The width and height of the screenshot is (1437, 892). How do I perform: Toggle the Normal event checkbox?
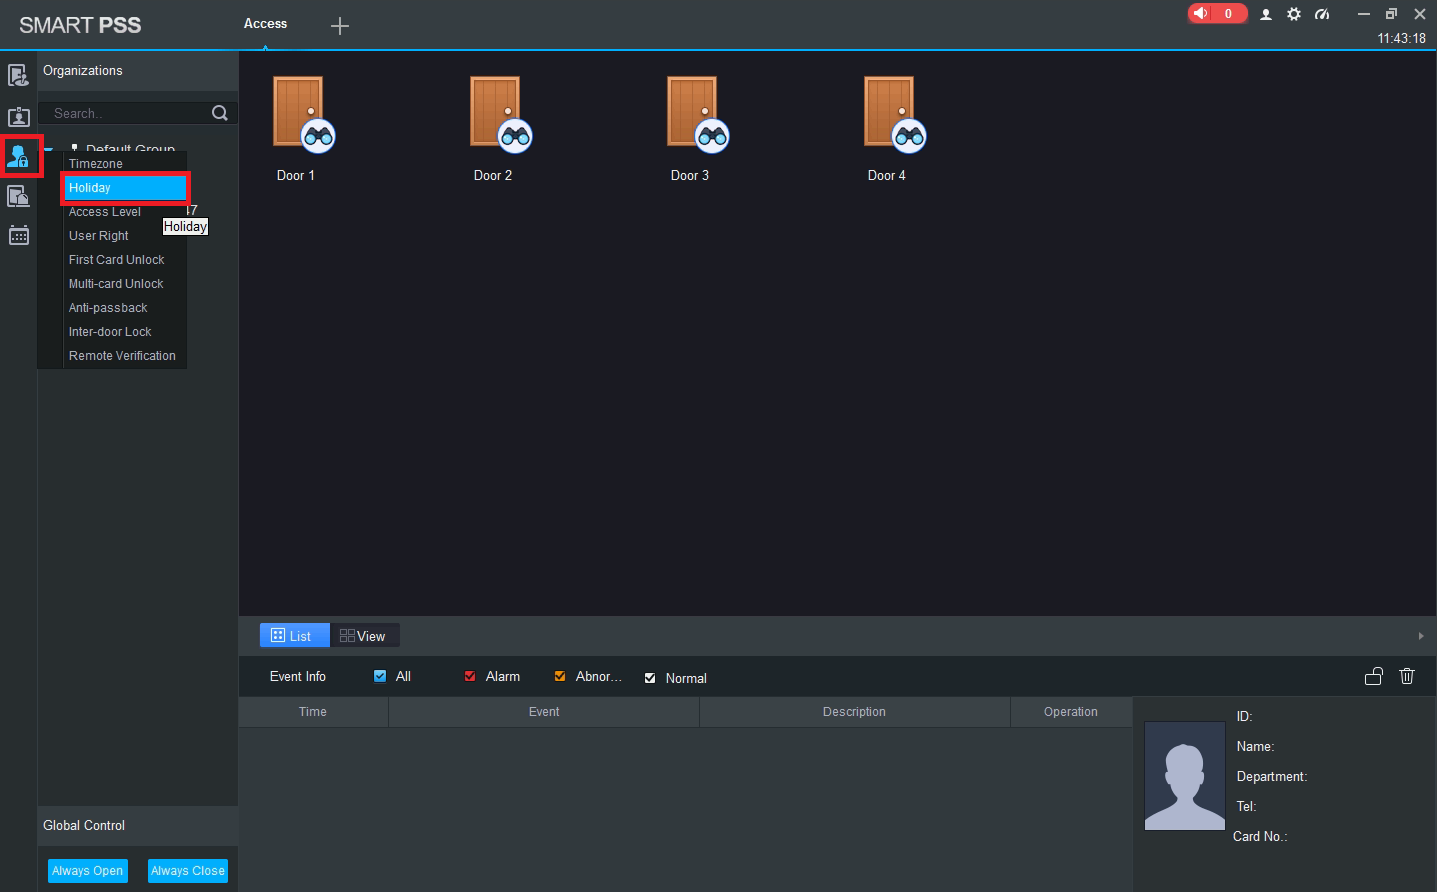tap(650, 678)
